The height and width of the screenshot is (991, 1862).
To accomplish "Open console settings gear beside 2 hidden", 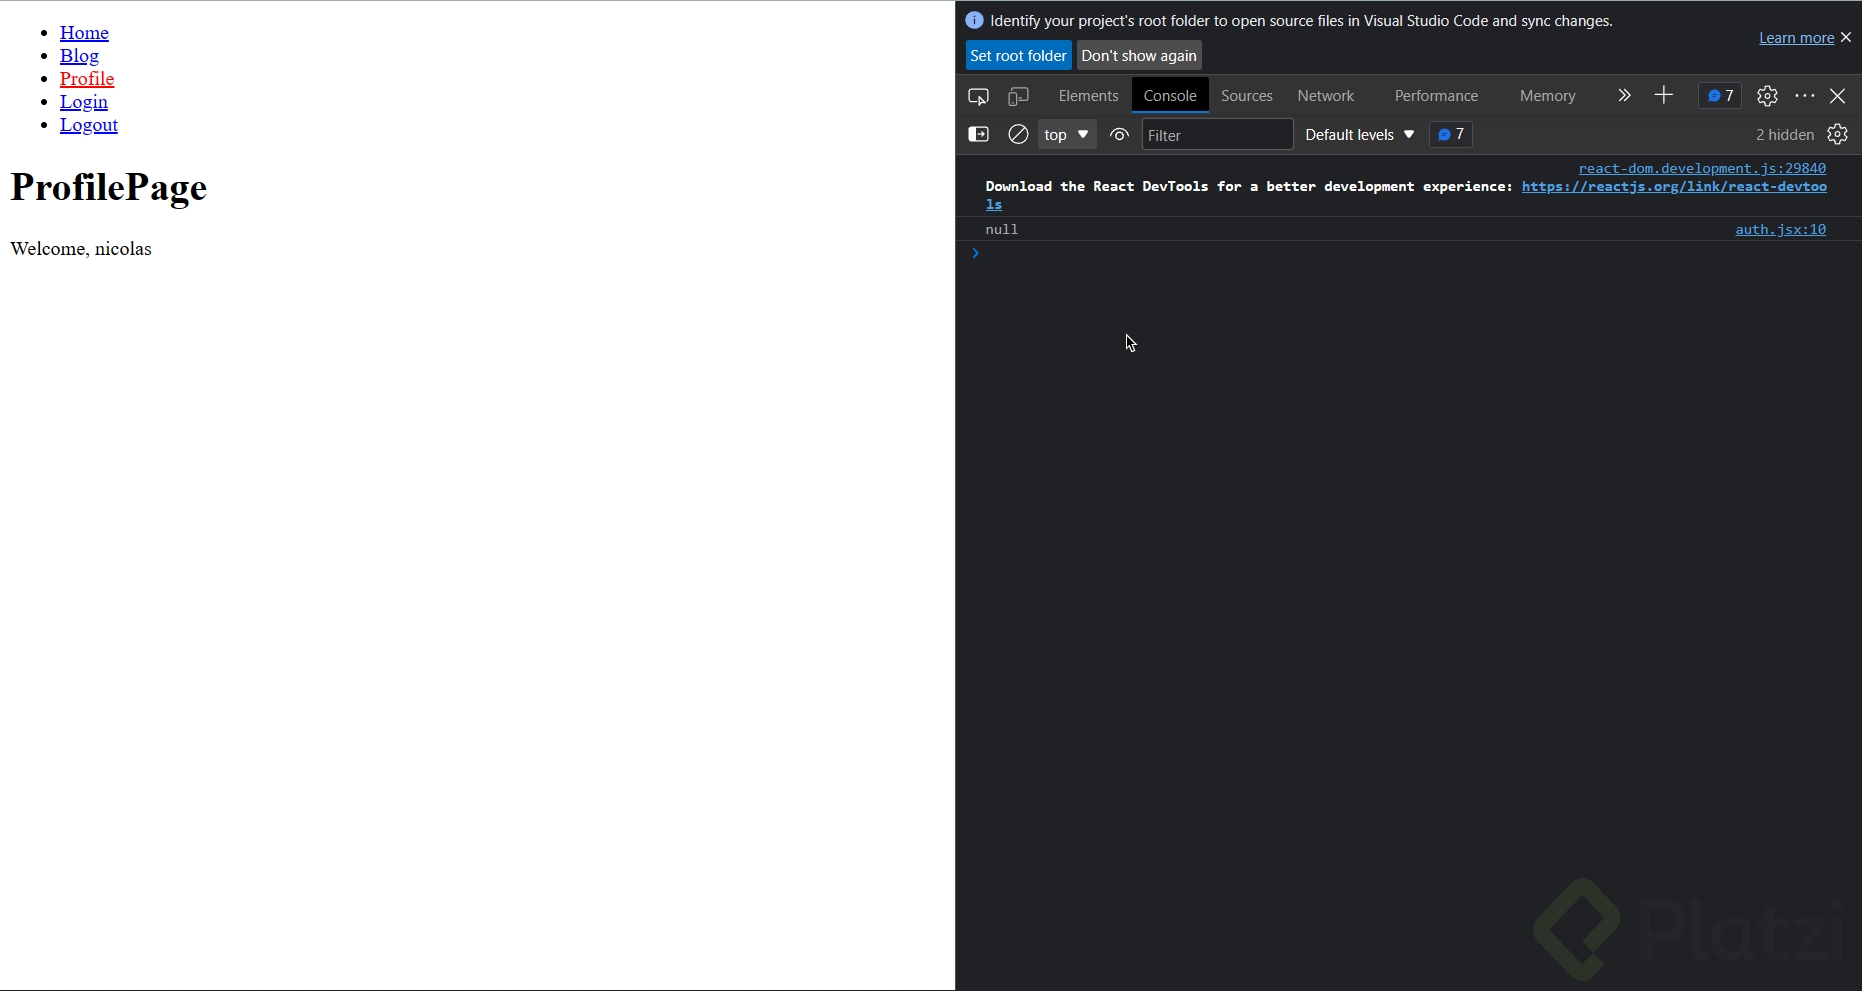I will click(1838, 134).
